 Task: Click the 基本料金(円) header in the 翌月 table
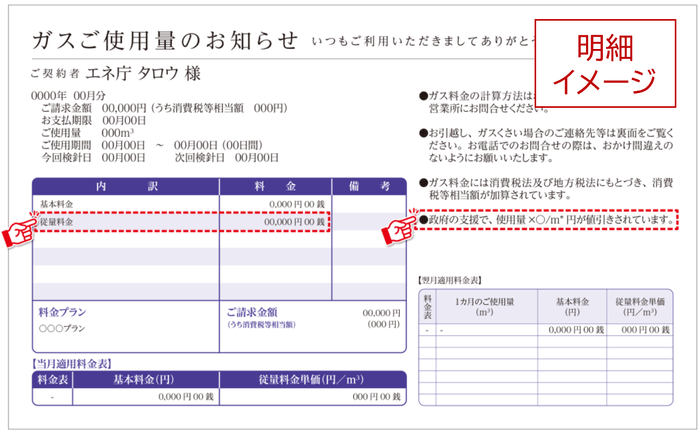coord(572,307)
